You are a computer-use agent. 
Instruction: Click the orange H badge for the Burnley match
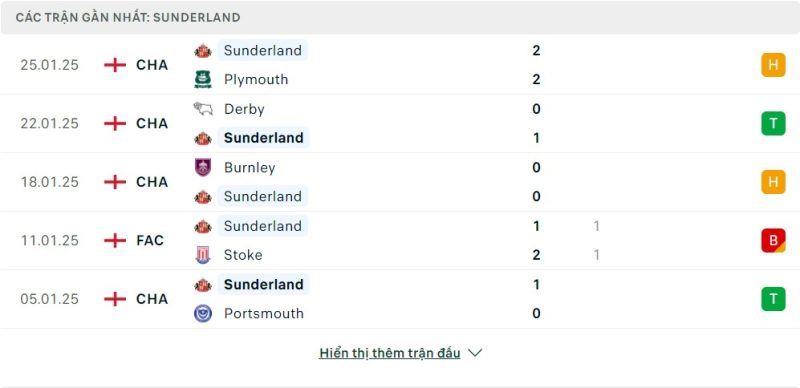[773, 182]
